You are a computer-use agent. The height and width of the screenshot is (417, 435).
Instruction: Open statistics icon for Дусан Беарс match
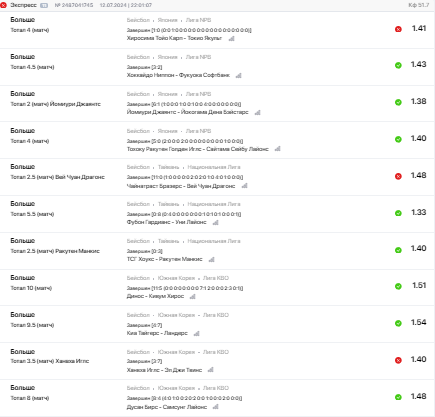216,407
